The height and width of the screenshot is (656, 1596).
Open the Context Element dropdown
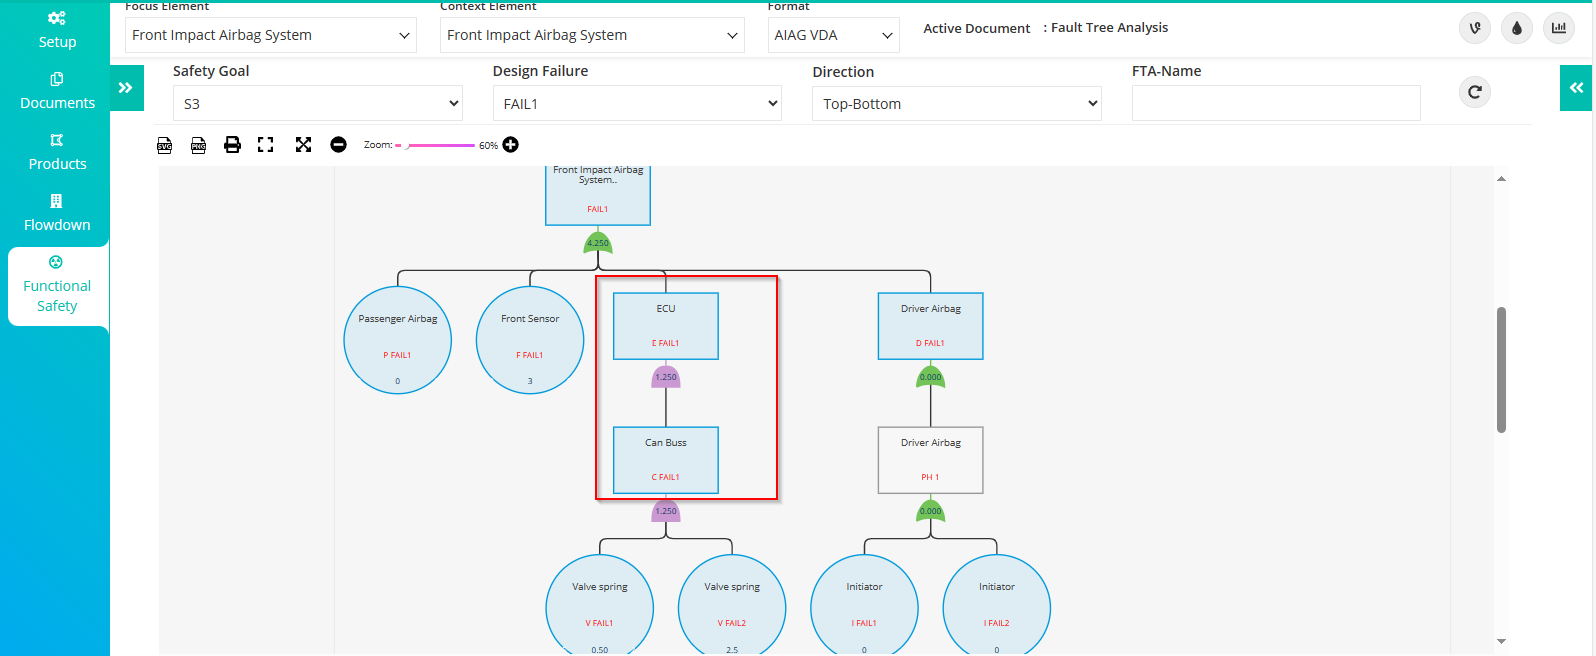coord(592,35)
